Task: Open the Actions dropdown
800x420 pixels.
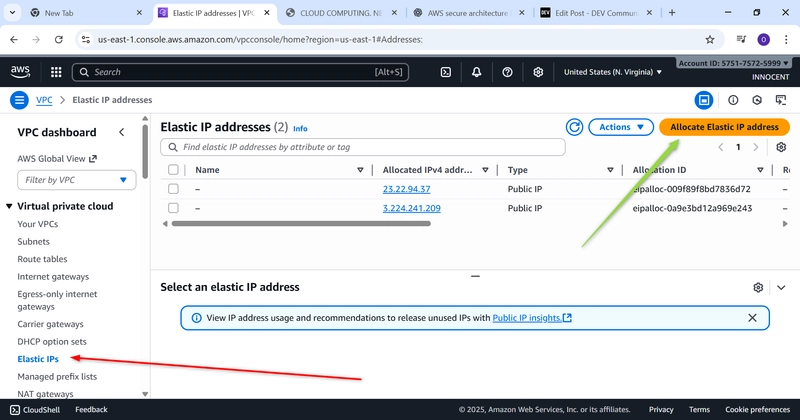Action: 621,127
